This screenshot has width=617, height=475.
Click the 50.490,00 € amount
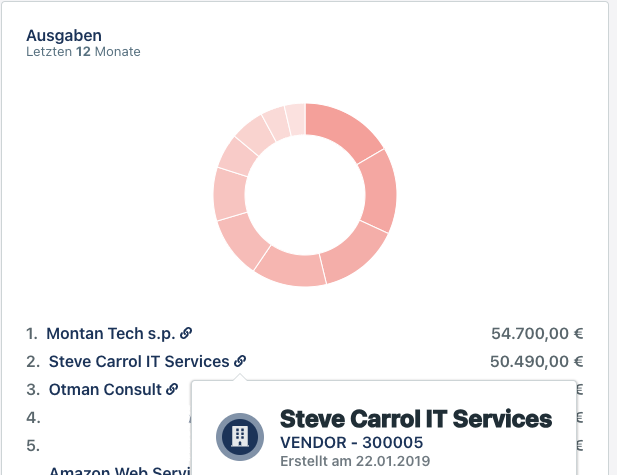pos(537,361)
